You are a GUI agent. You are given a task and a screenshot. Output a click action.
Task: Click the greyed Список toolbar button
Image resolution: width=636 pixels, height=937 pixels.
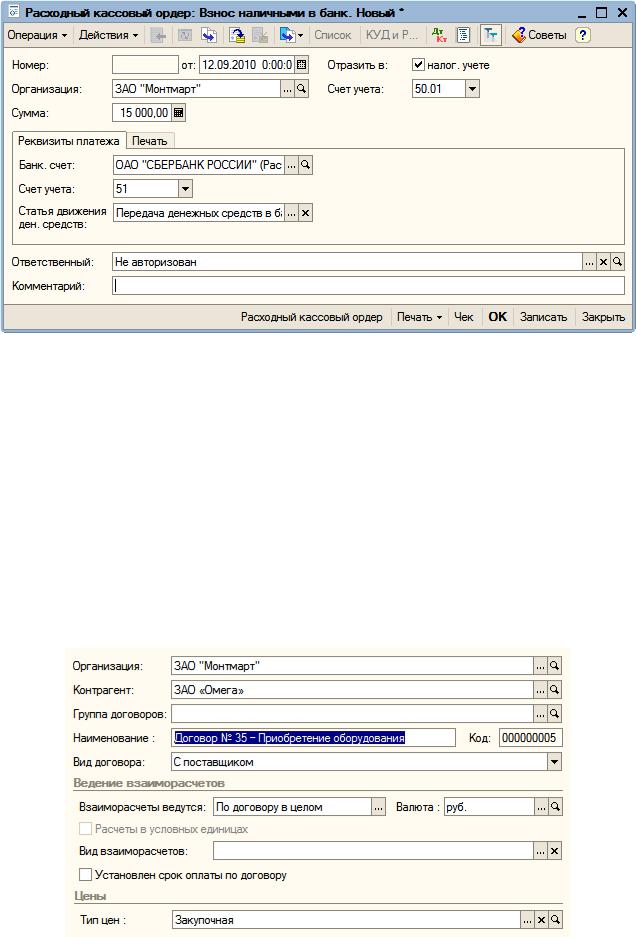point(333,35)
